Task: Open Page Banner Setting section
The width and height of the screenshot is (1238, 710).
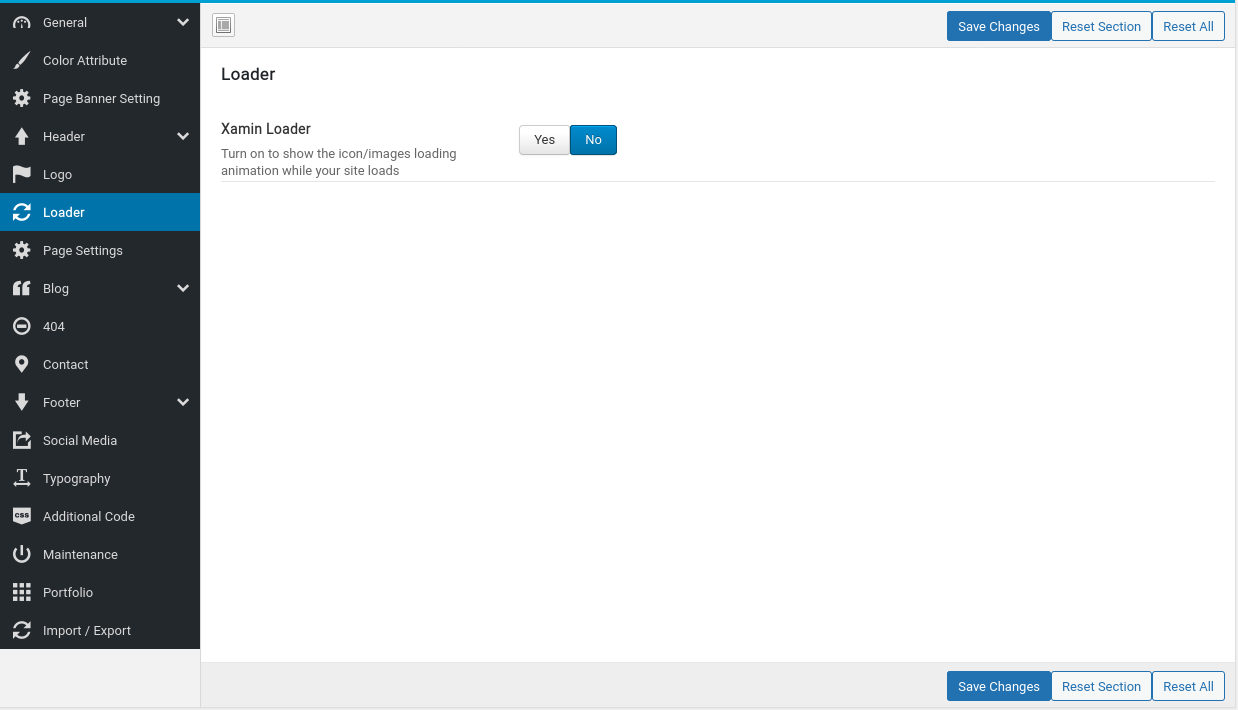Action: coord(100,98)
